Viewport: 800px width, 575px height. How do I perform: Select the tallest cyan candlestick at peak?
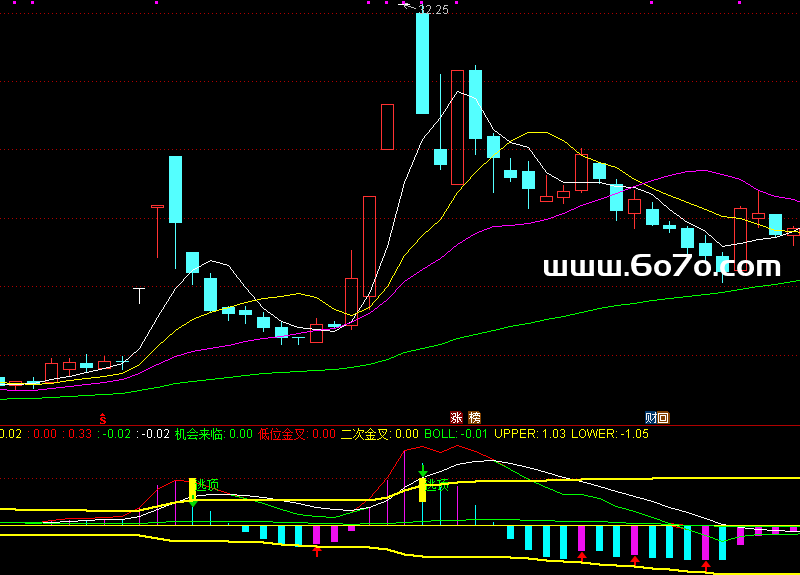click(422, 62)
